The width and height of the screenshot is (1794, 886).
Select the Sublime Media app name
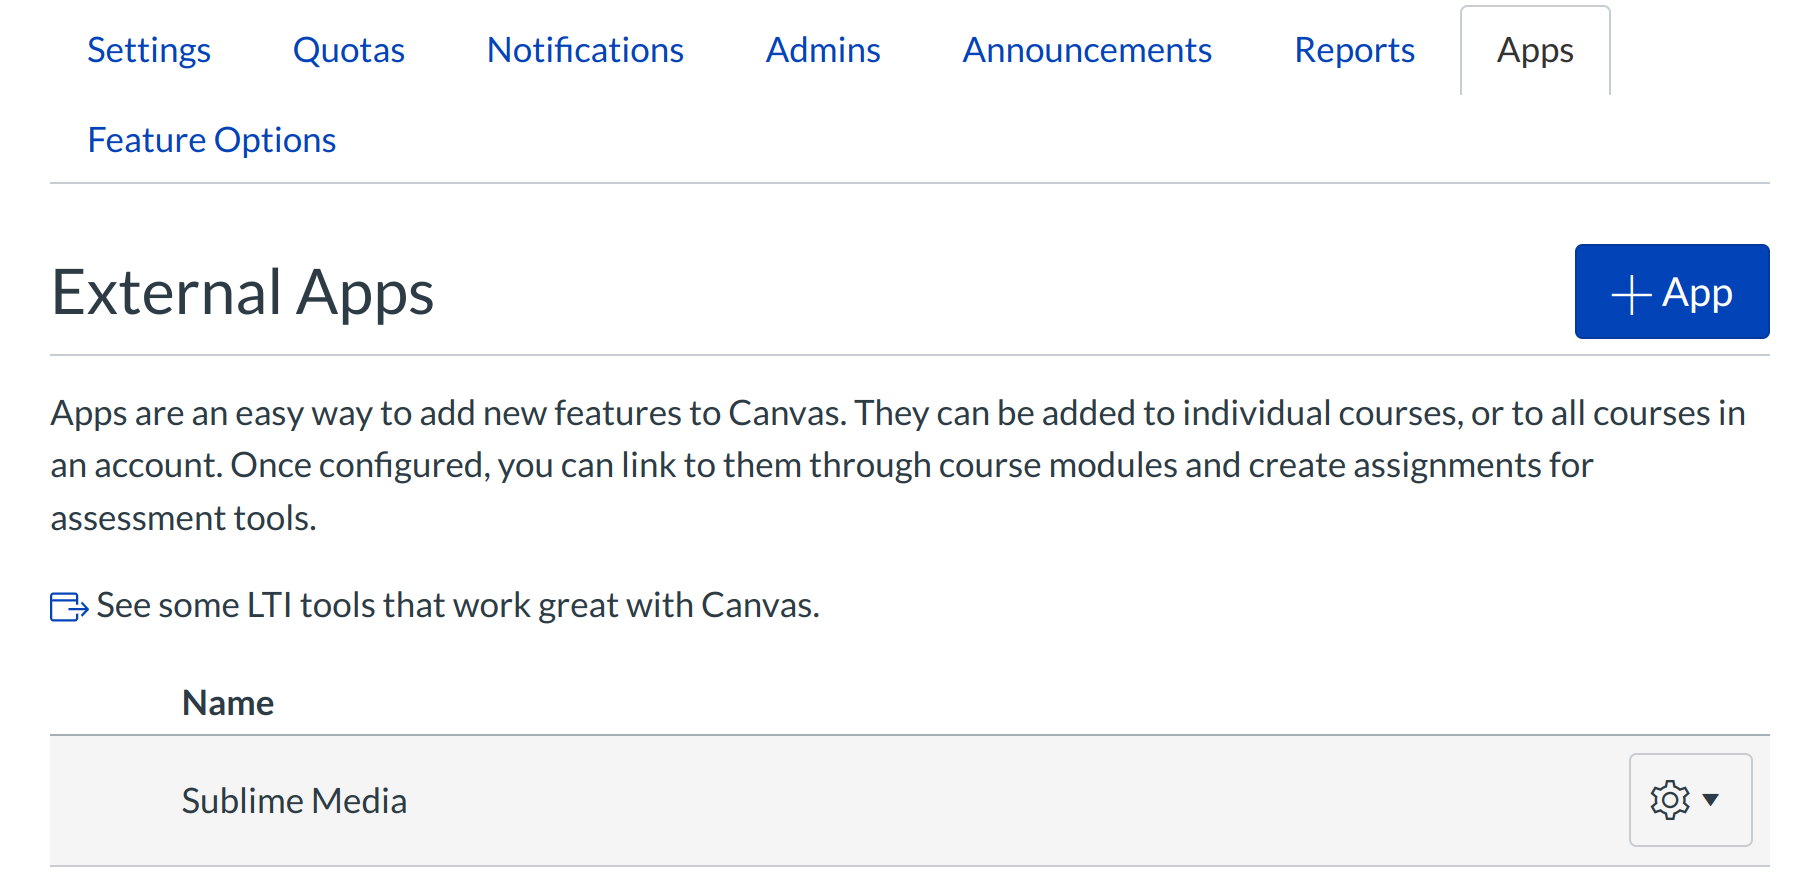294,801
